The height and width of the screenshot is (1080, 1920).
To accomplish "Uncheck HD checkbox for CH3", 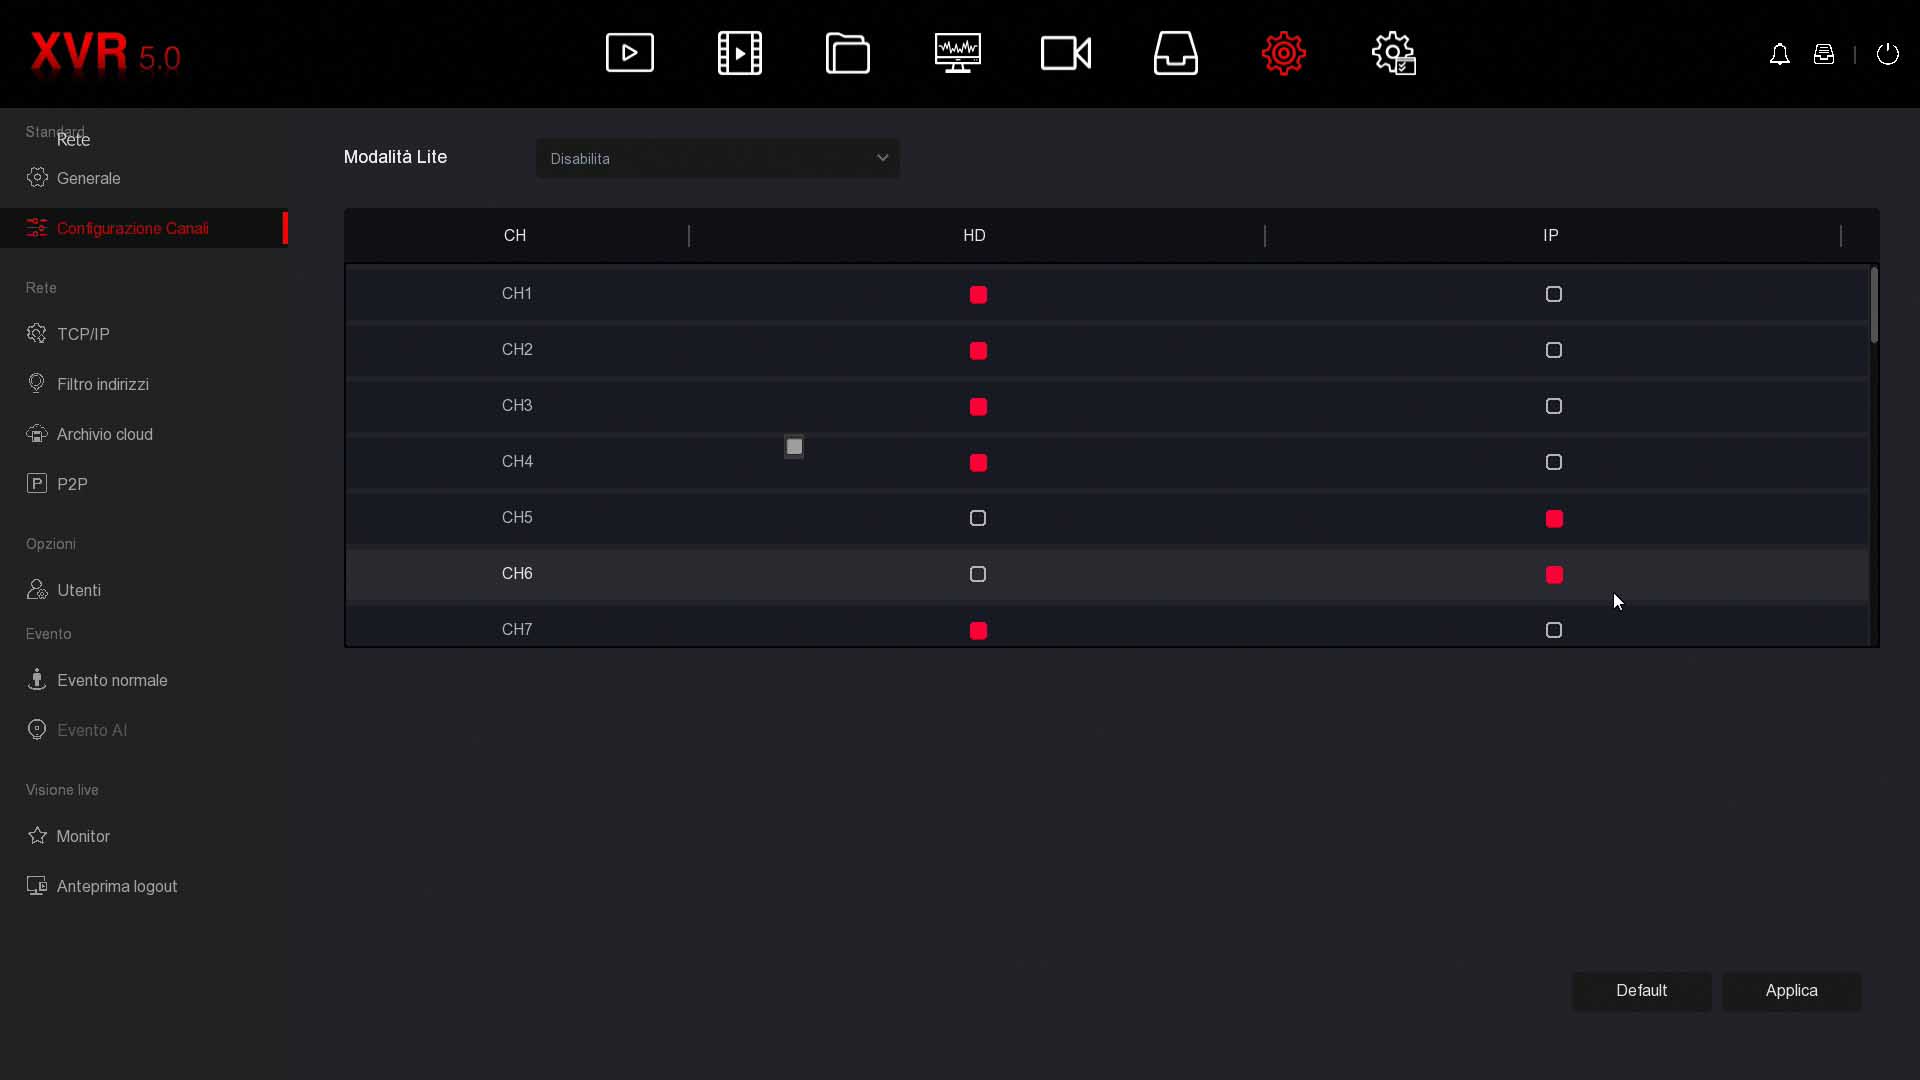I will click(978, 407).
